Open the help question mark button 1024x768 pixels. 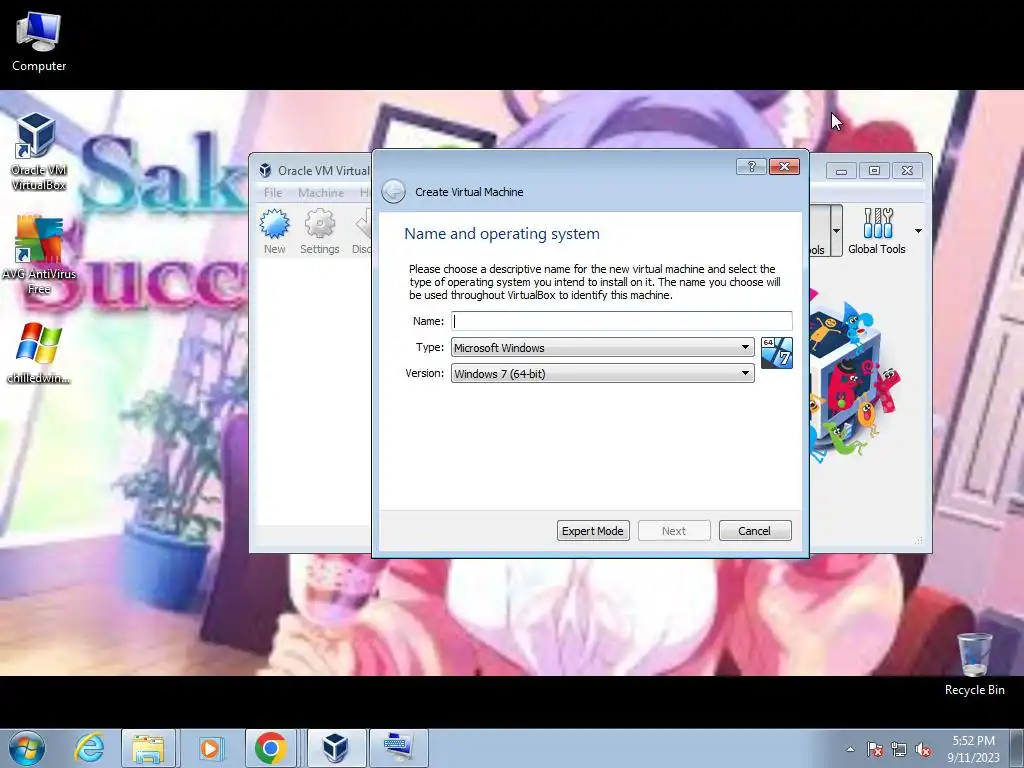click(x=751, y=167)
